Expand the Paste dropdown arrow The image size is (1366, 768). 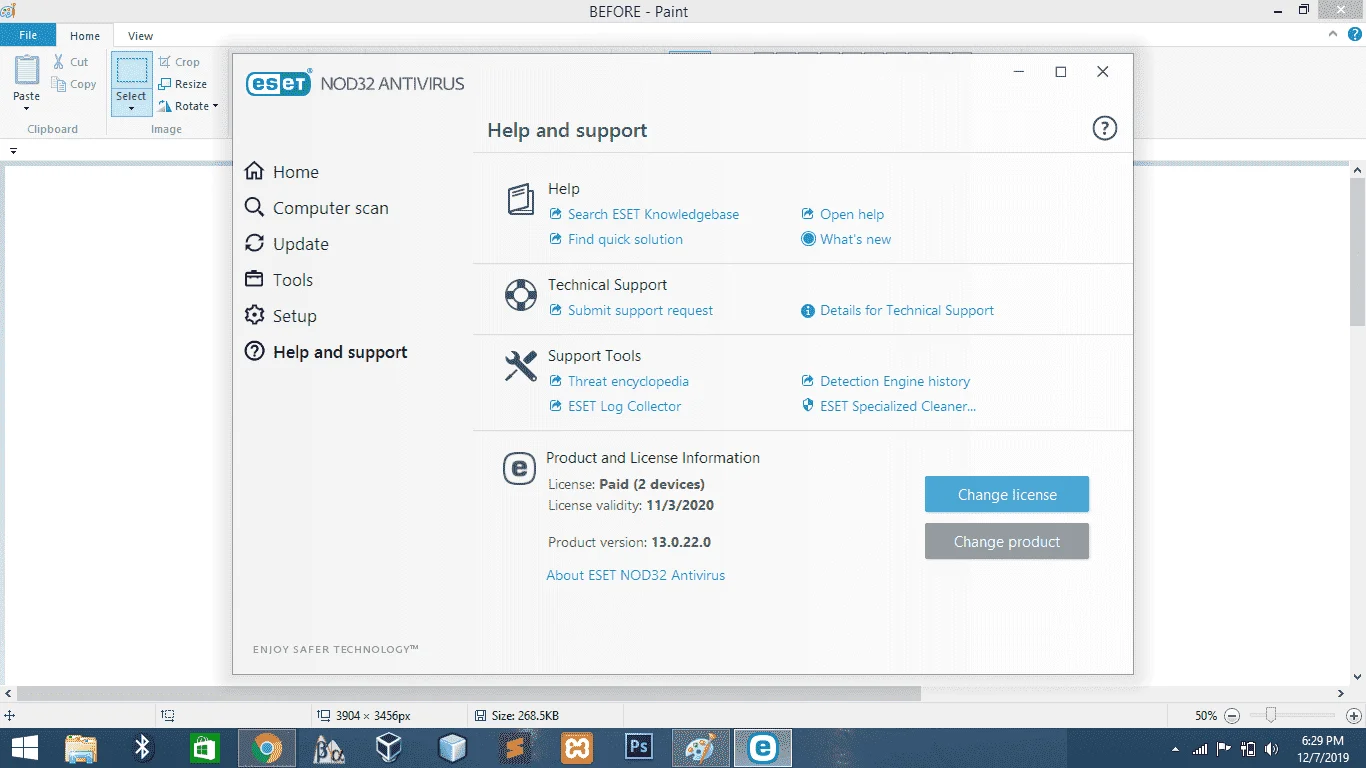click(x=26, y=106)
